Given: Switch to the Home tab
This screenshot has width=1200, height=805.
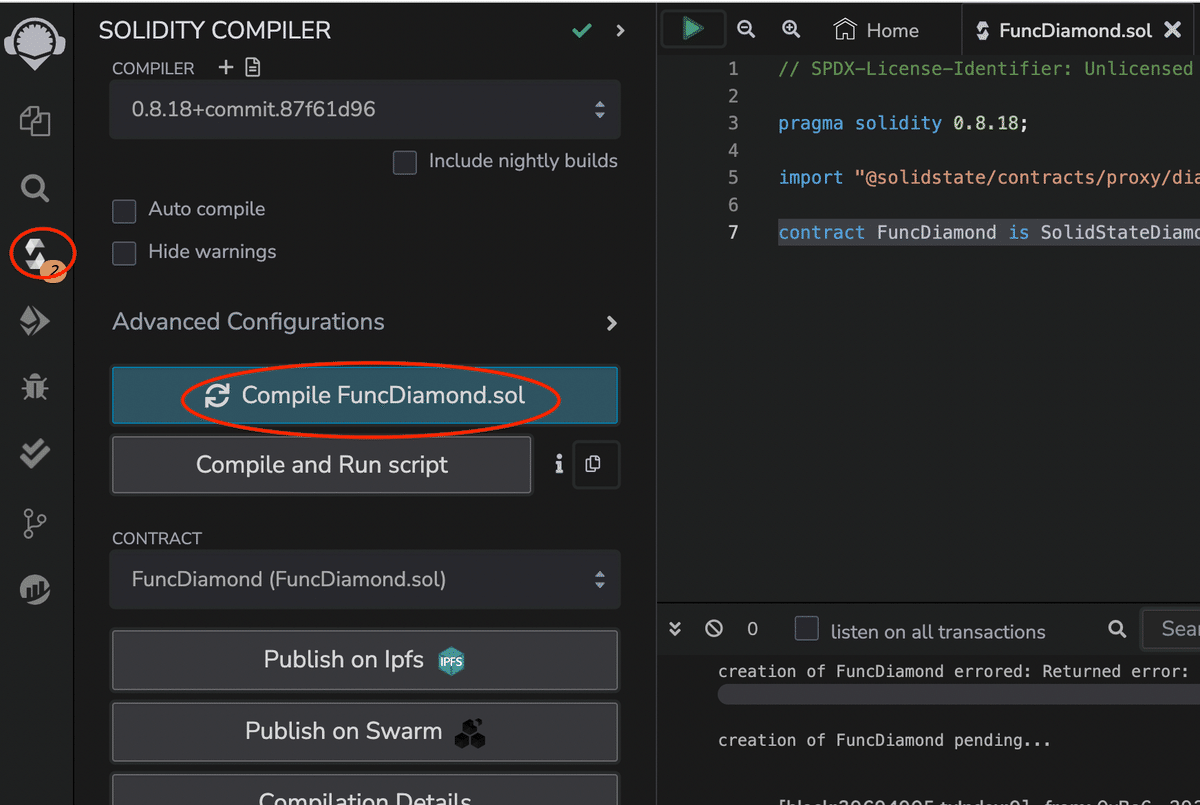Looking at the screenshot, I should (877, 30).
